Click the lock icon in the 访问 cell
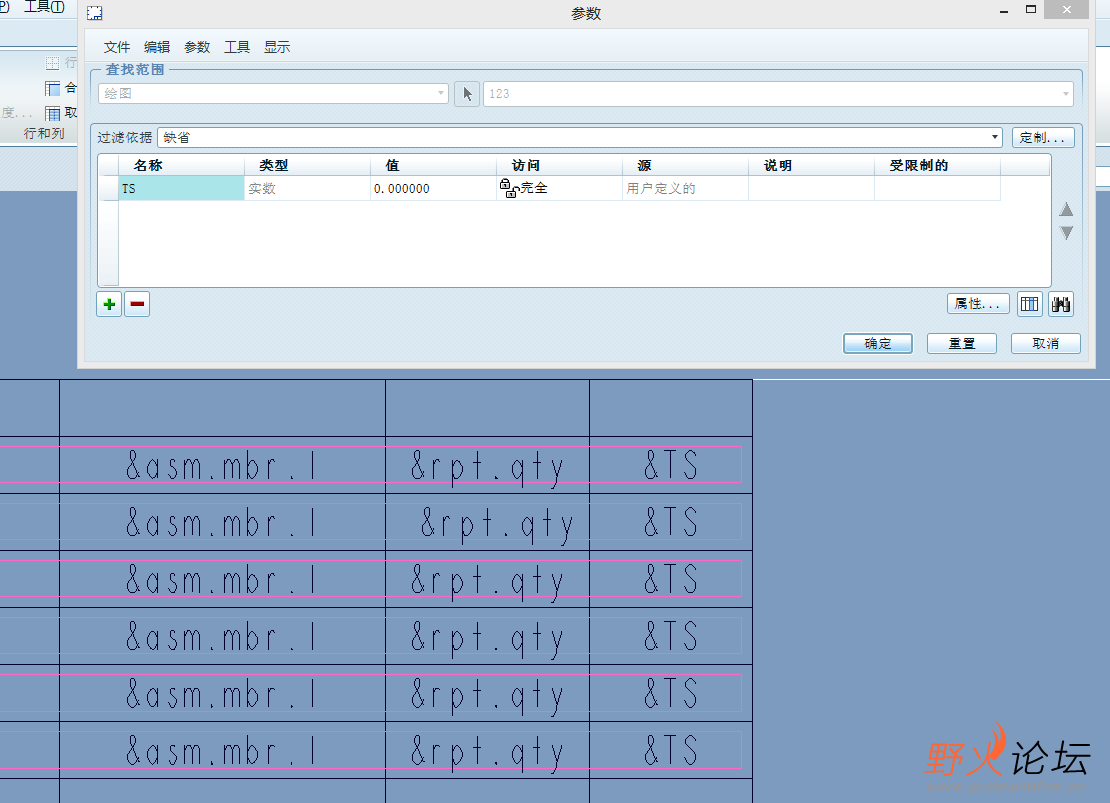Viewport: 1110px width, 803px height. tap(508, 188)
